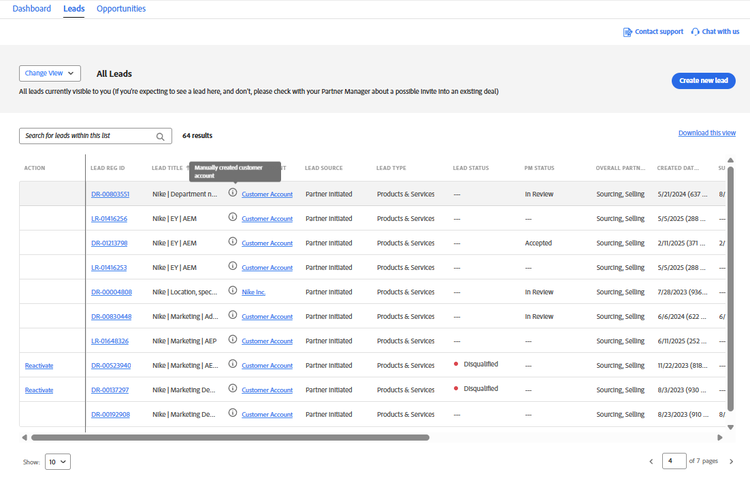The width and height of the screenshot is (750, 478).
Task: Click info icon in DR-00803551 row
Action: [232, 193]
